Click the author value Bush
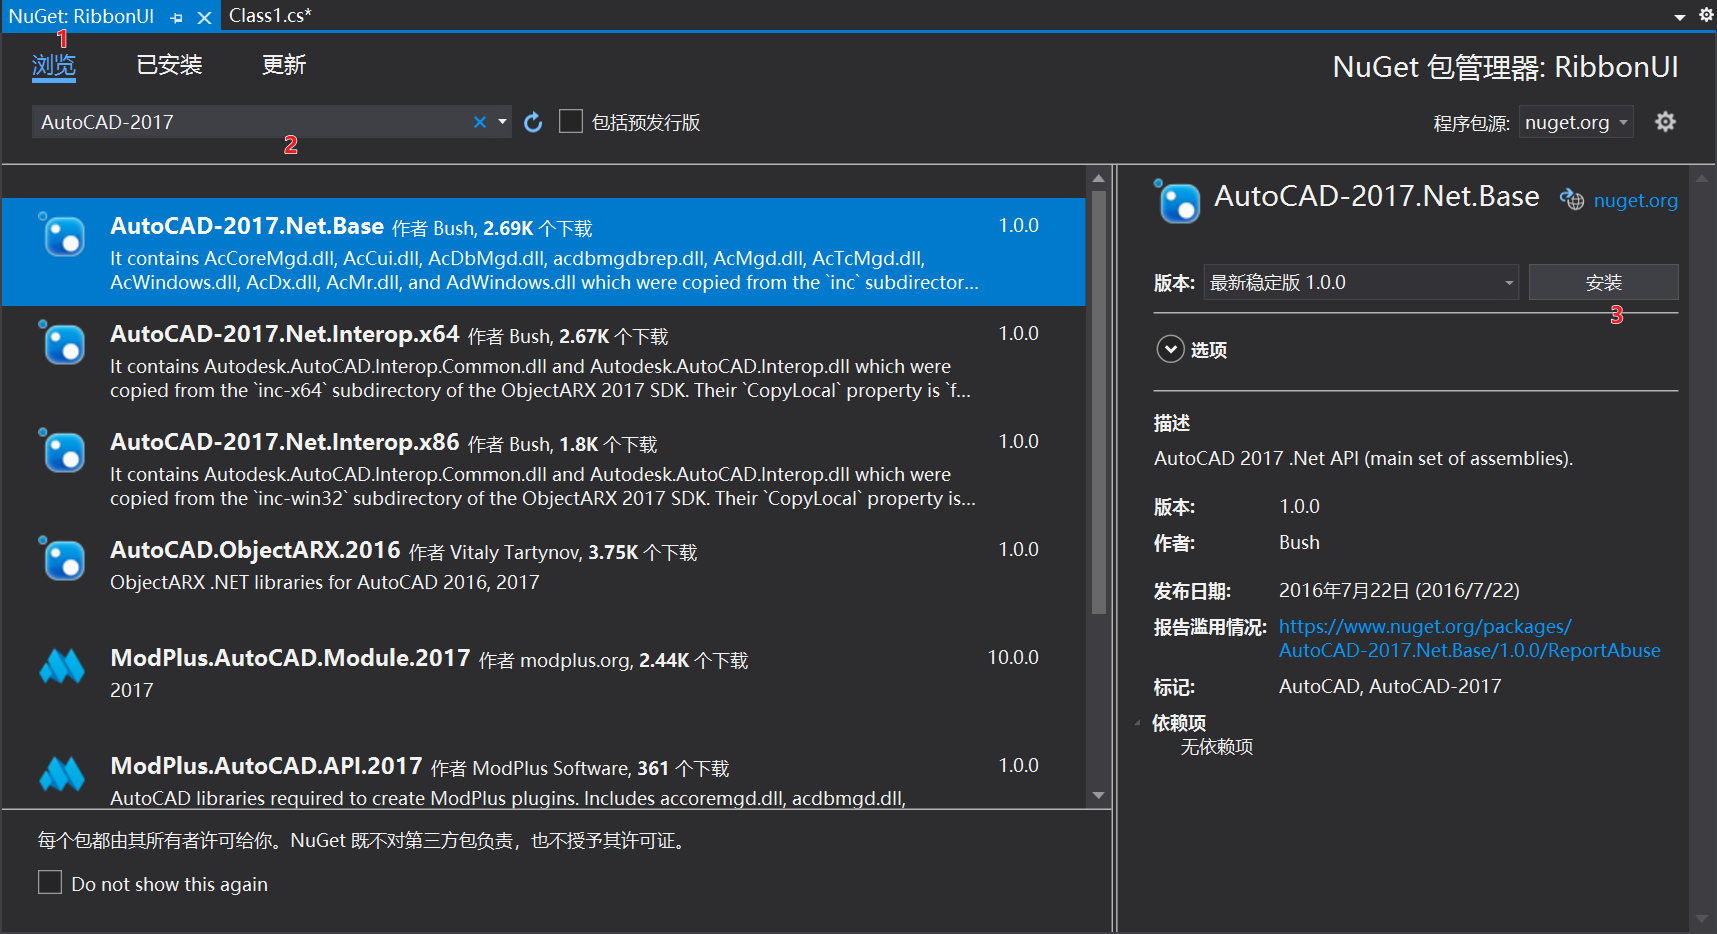The height and width of the screenshot is (934, 1717). coord(1299,542)
